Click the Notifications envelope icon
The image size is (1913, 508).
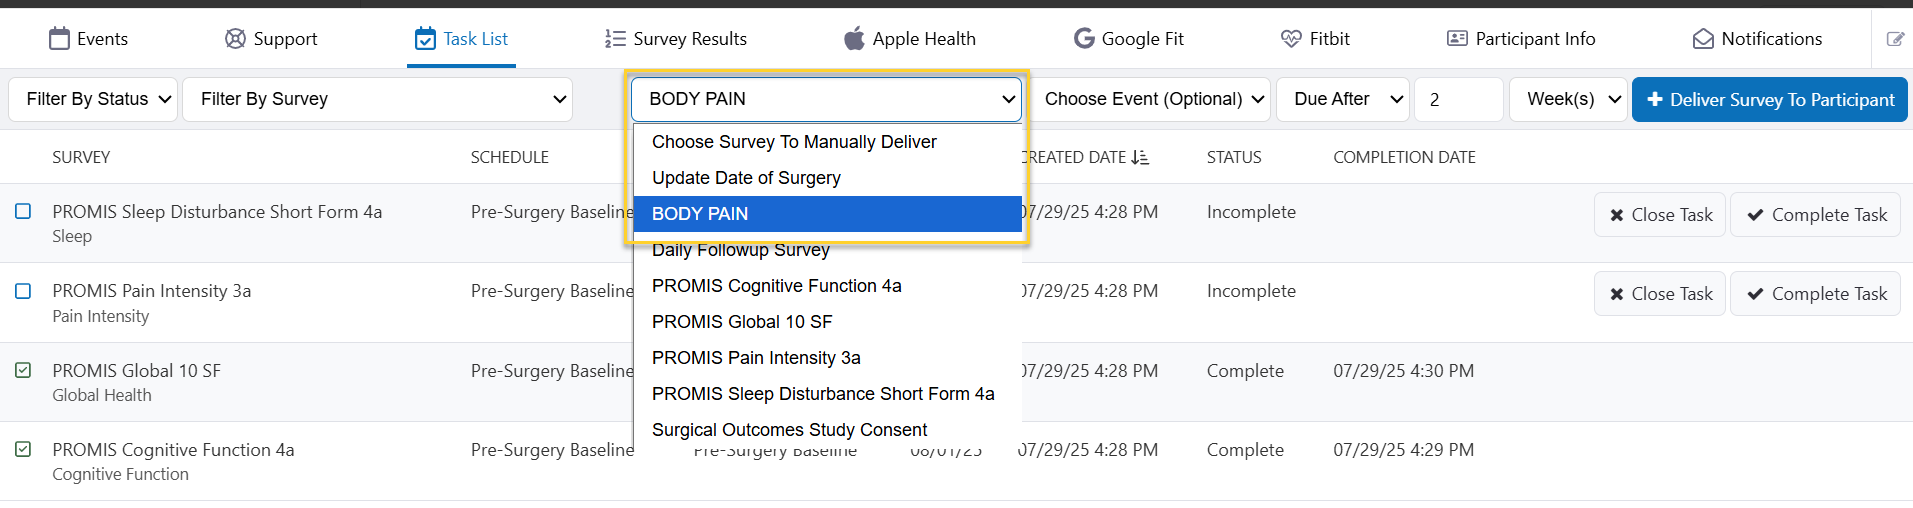[1703, 39]
